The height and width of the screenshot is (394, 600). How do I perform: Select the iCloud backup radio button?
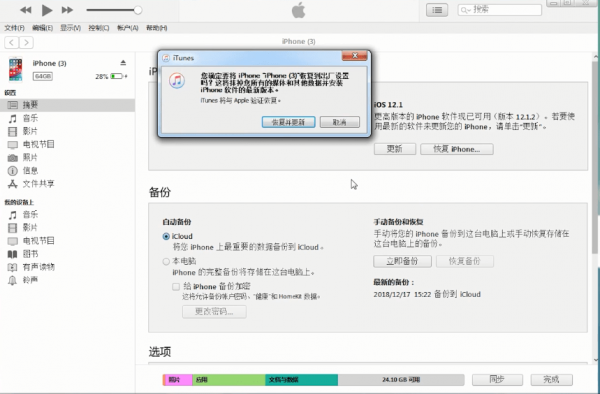[166, 236]
